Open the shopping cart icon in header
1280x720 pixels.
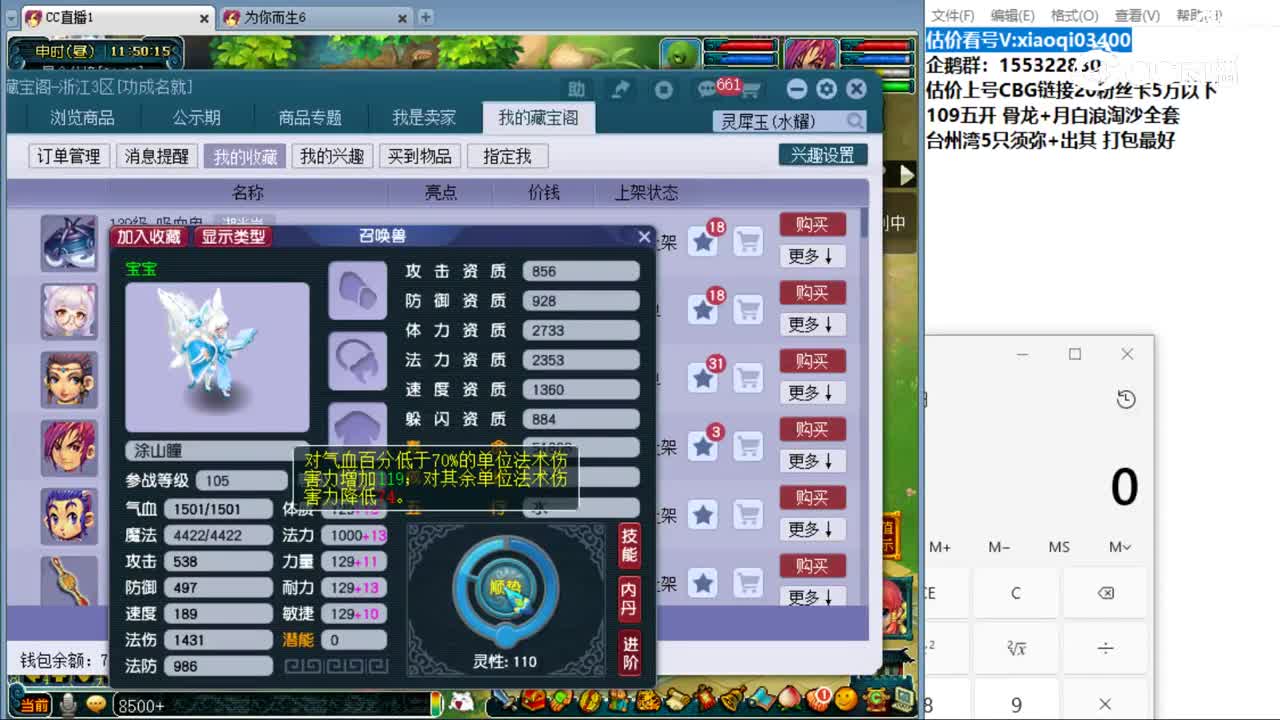coord(750,91)
